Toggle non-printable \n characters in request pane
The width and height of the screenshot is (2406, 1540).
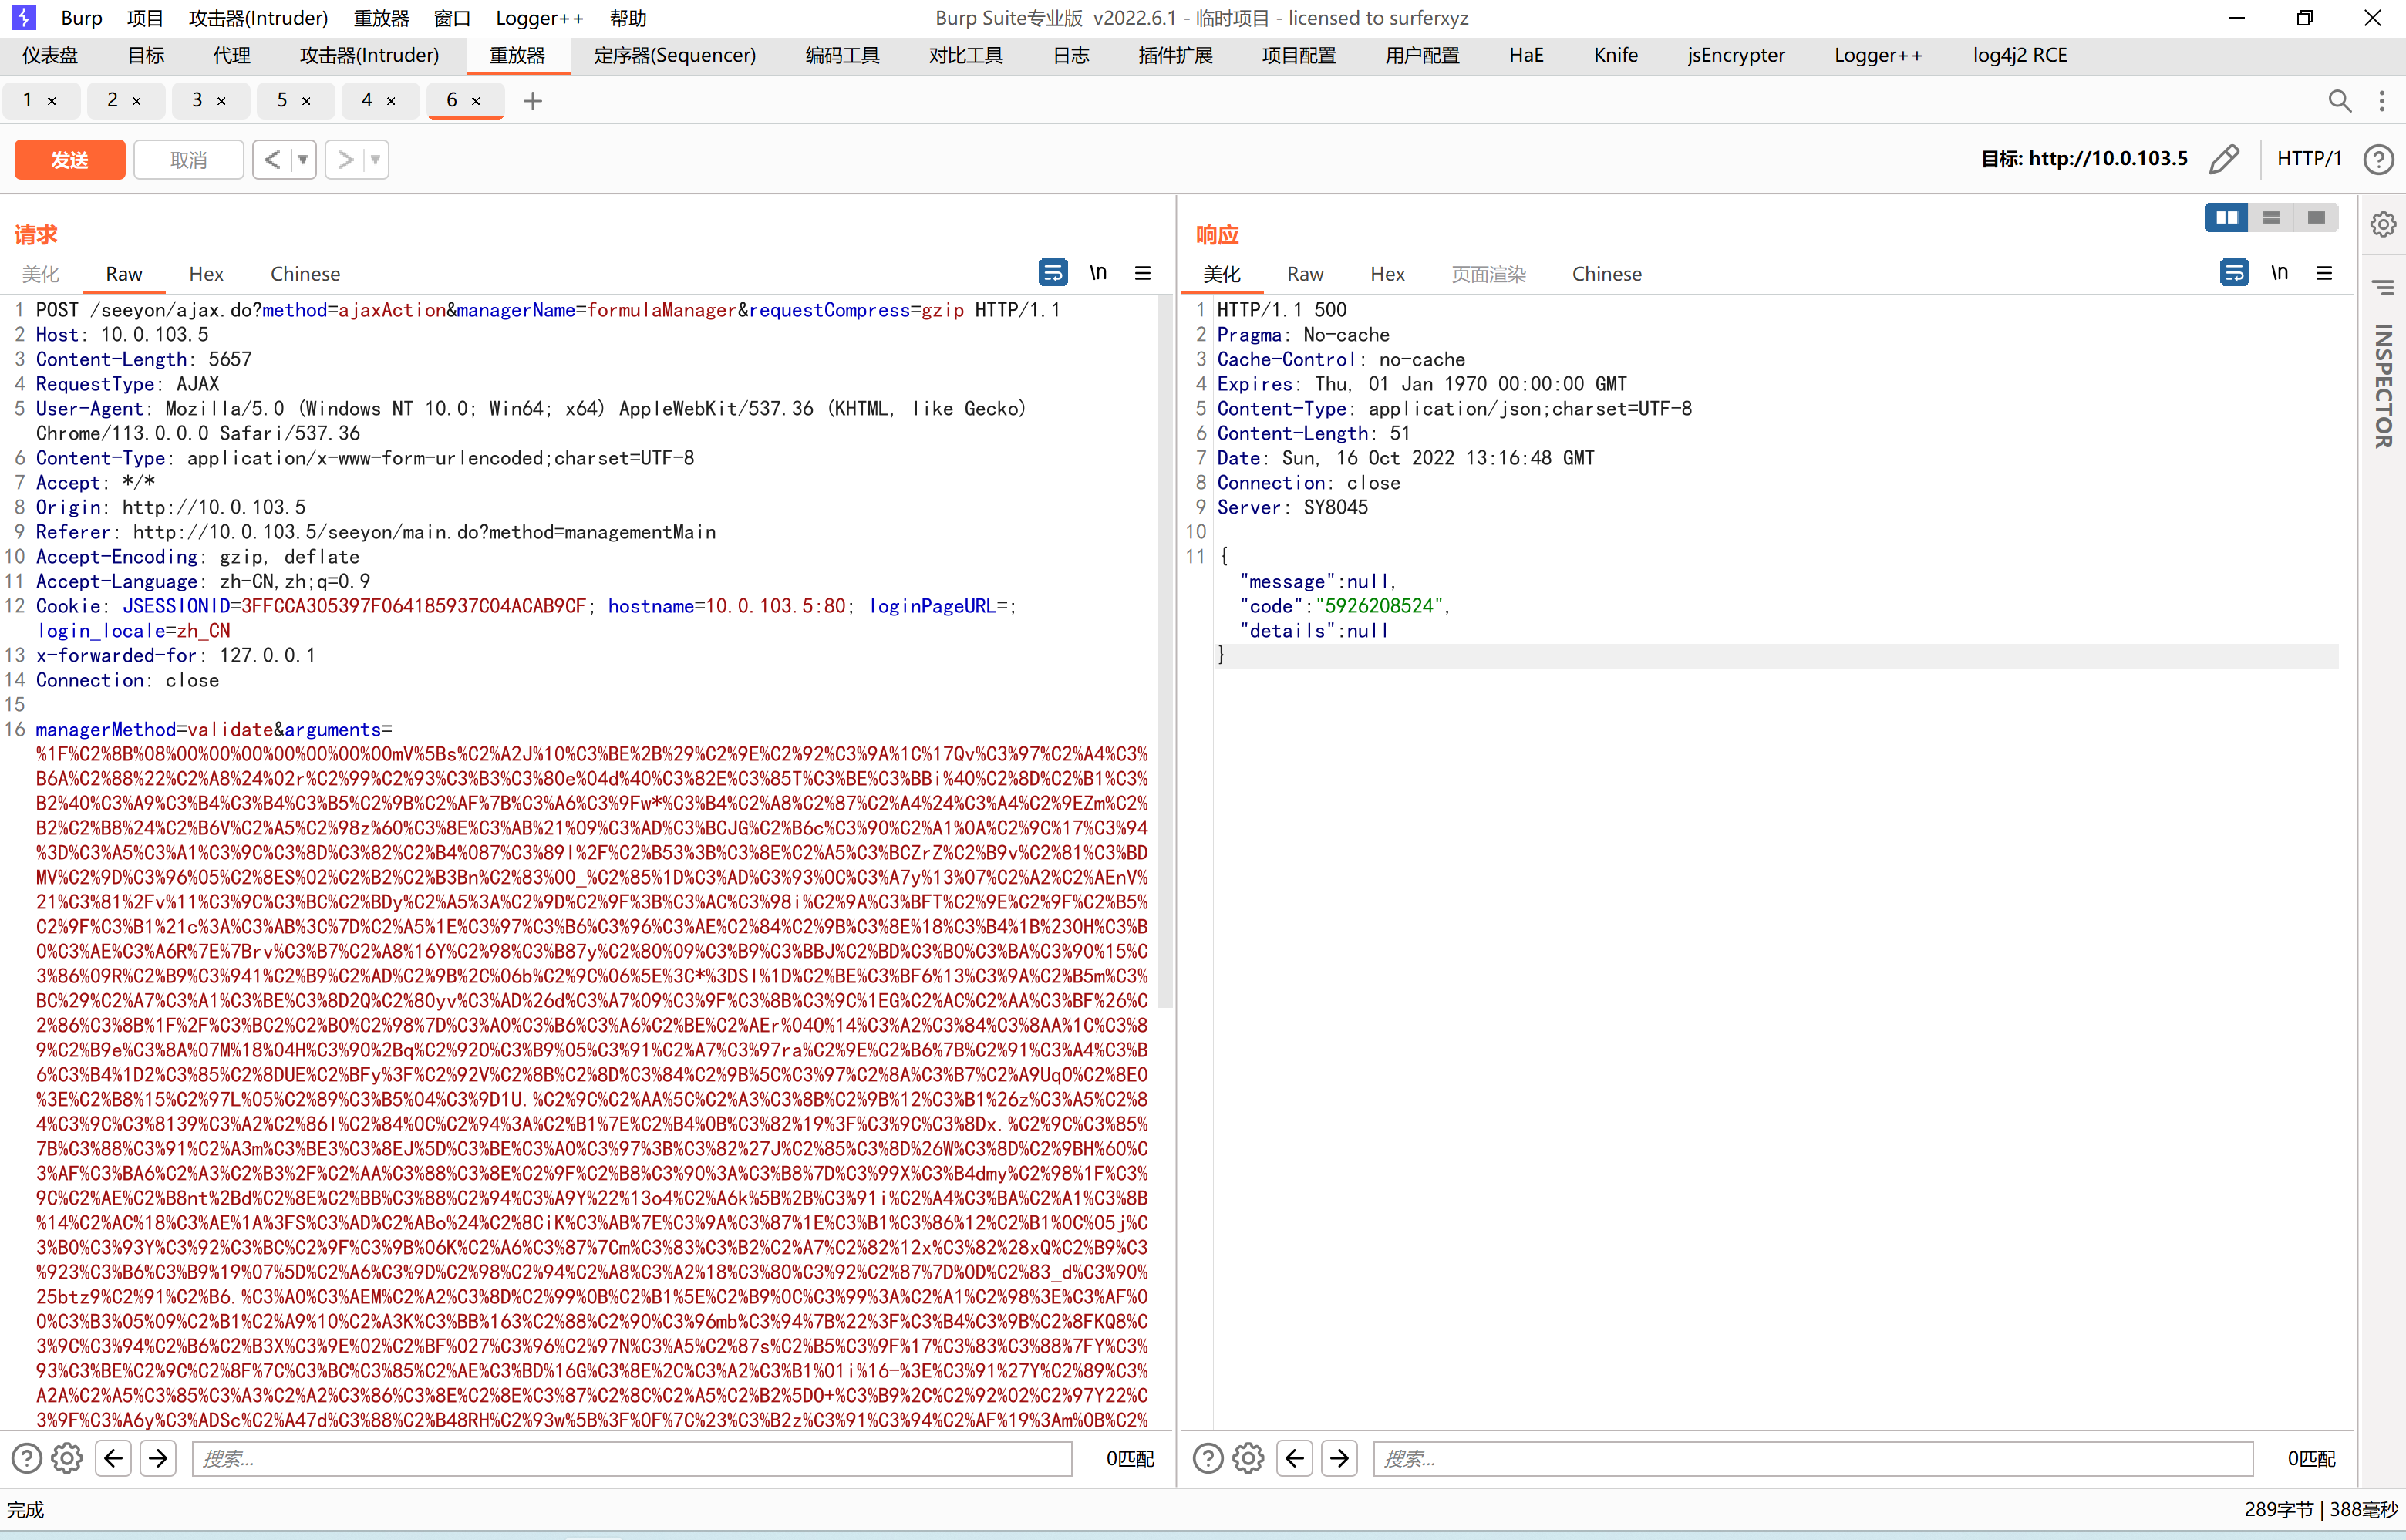pos(1098,272)
